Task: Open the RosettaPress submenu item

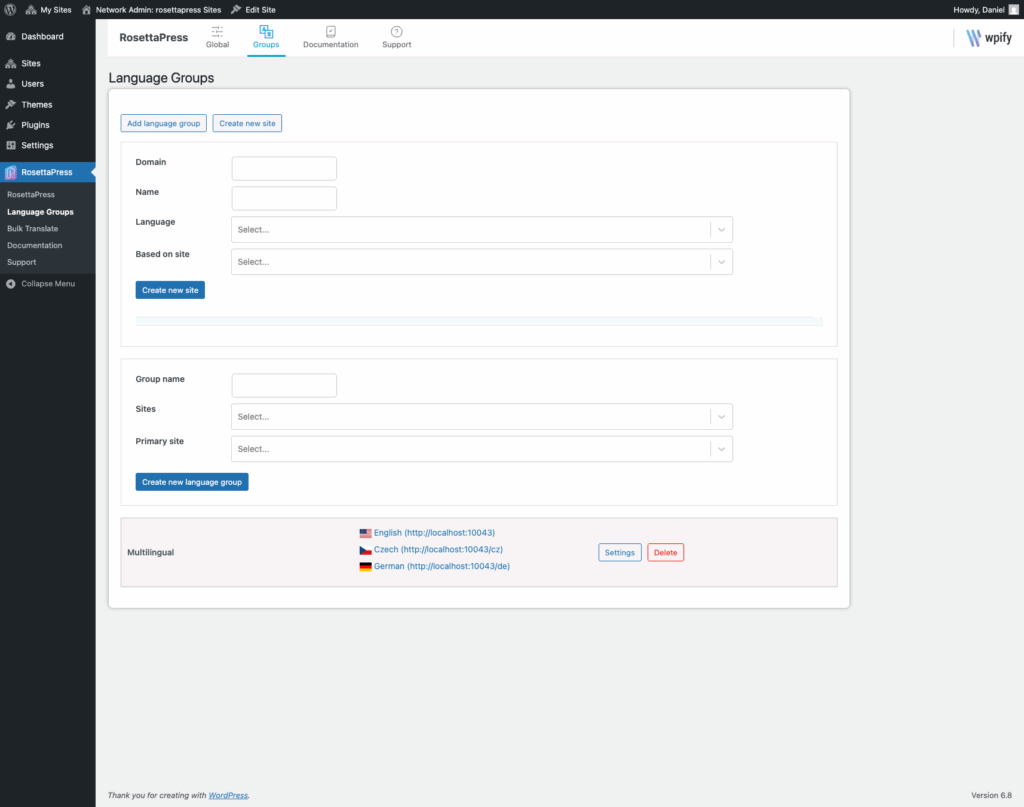Action: pos(31,195)
